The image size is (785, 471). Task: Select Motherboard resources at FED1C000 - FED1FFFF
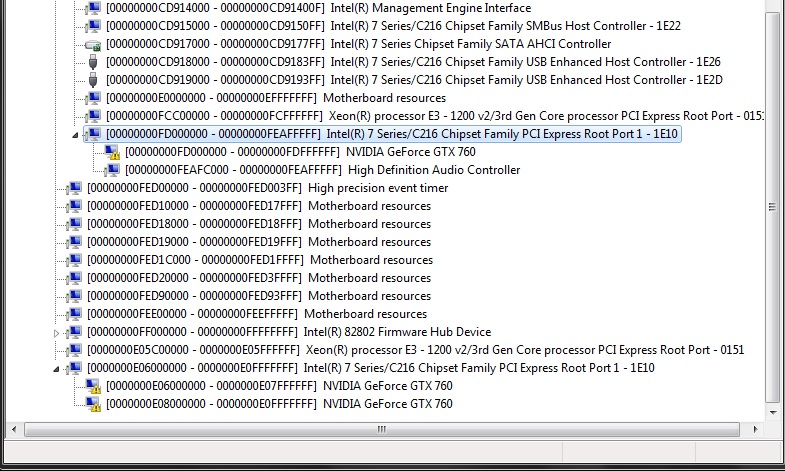[x=260, y=260]
